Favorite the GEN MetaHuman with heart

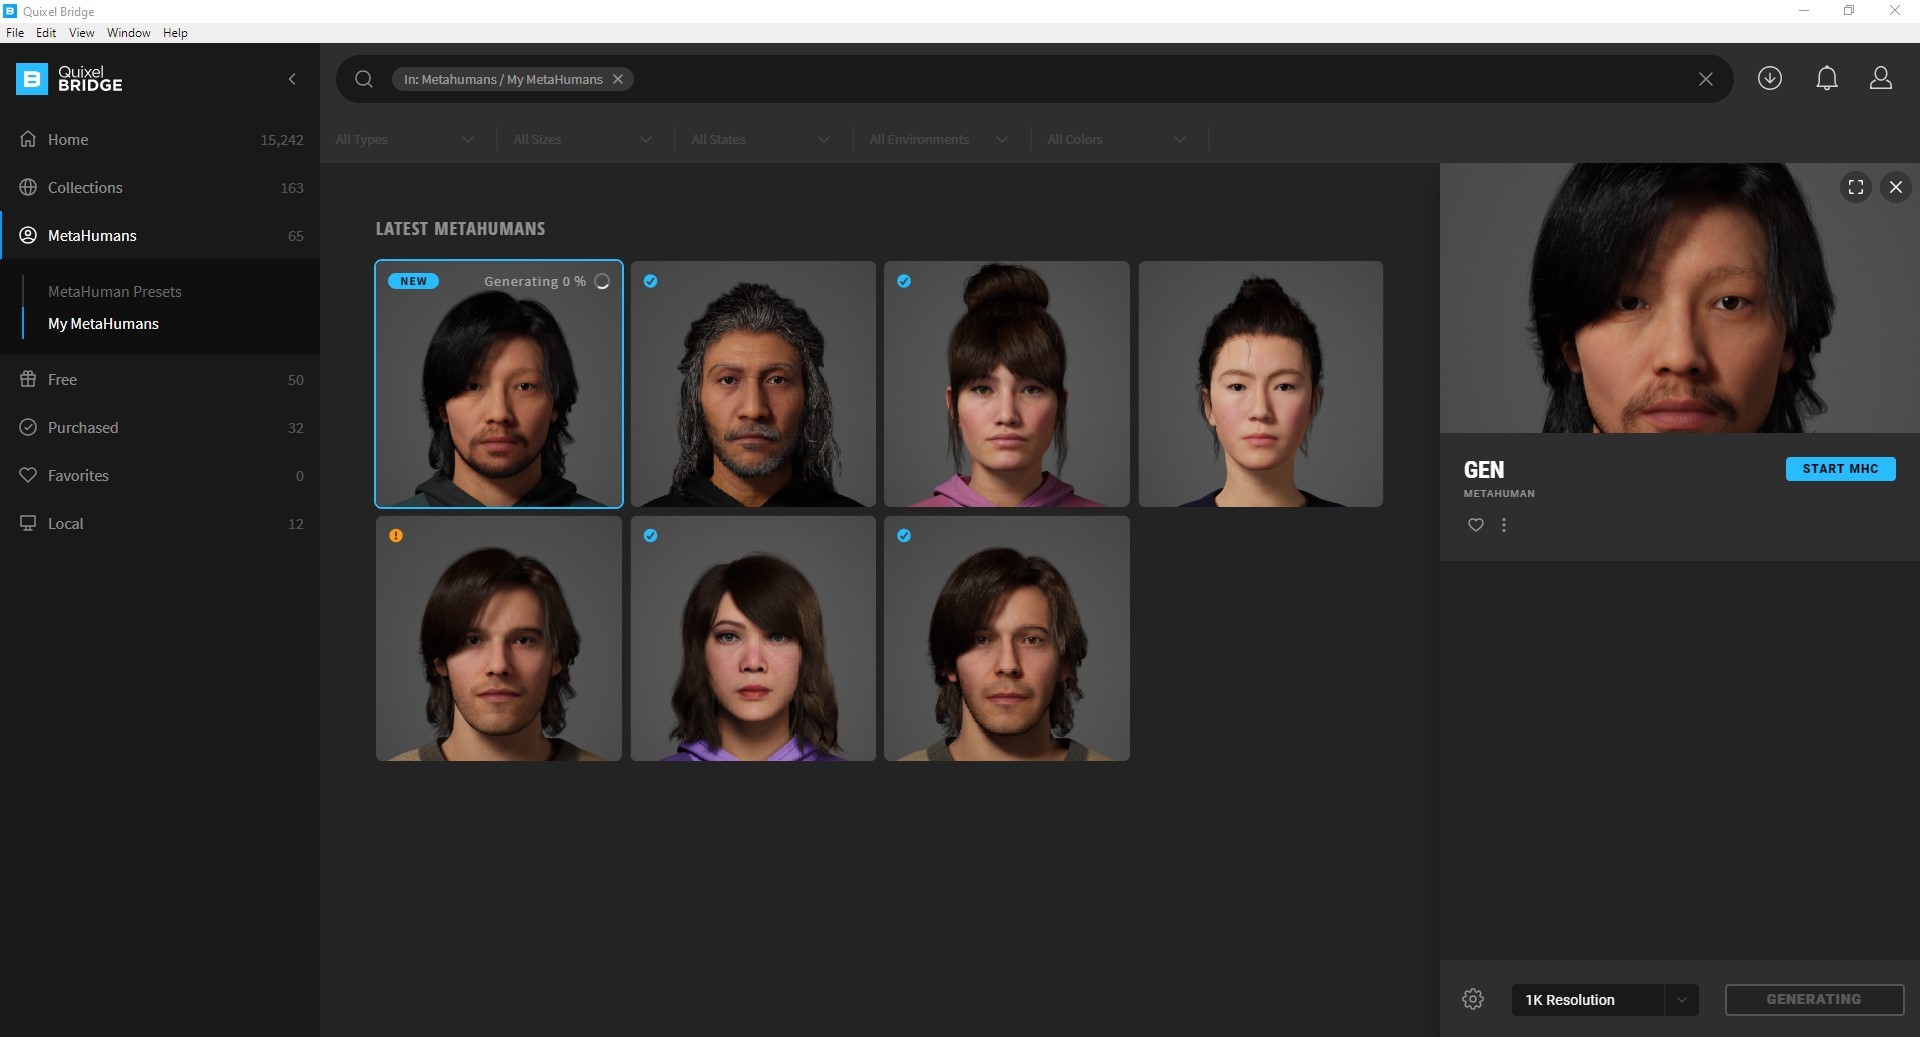coord(1475,525)
